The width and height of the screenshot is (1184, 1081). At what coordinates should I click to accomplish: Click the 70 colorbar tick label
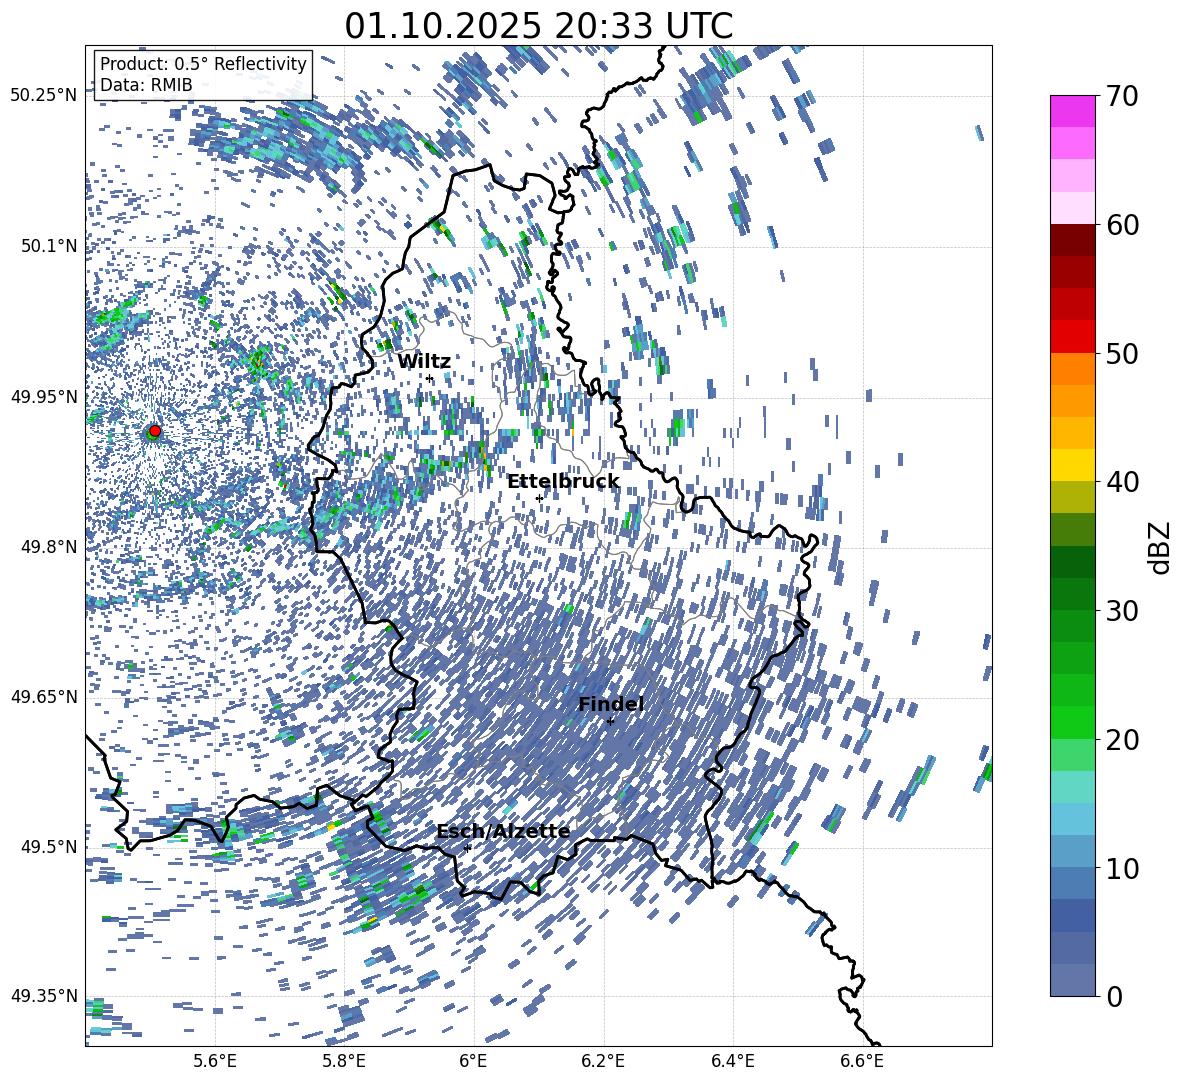tap(1123, 96)
